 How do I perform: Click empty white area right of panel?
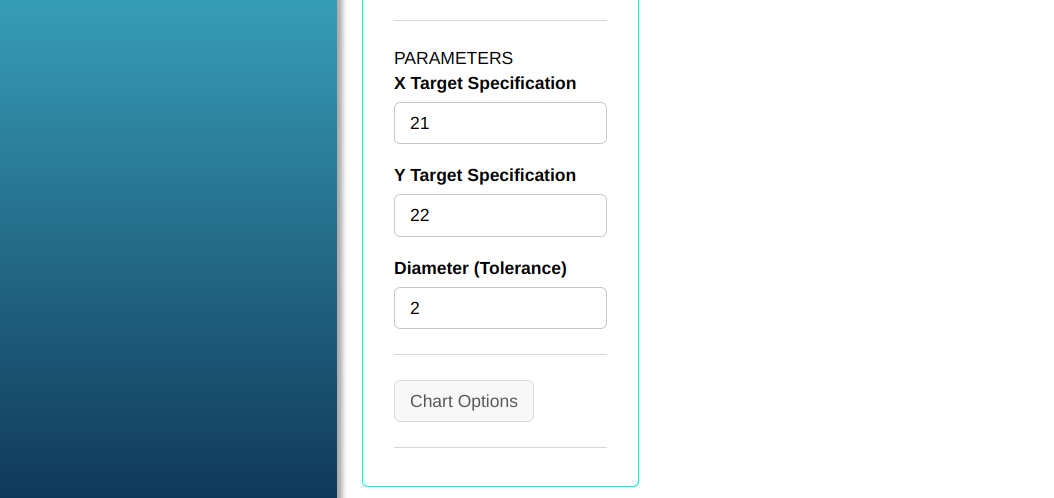pyautogui.click(x=850, y=250)
